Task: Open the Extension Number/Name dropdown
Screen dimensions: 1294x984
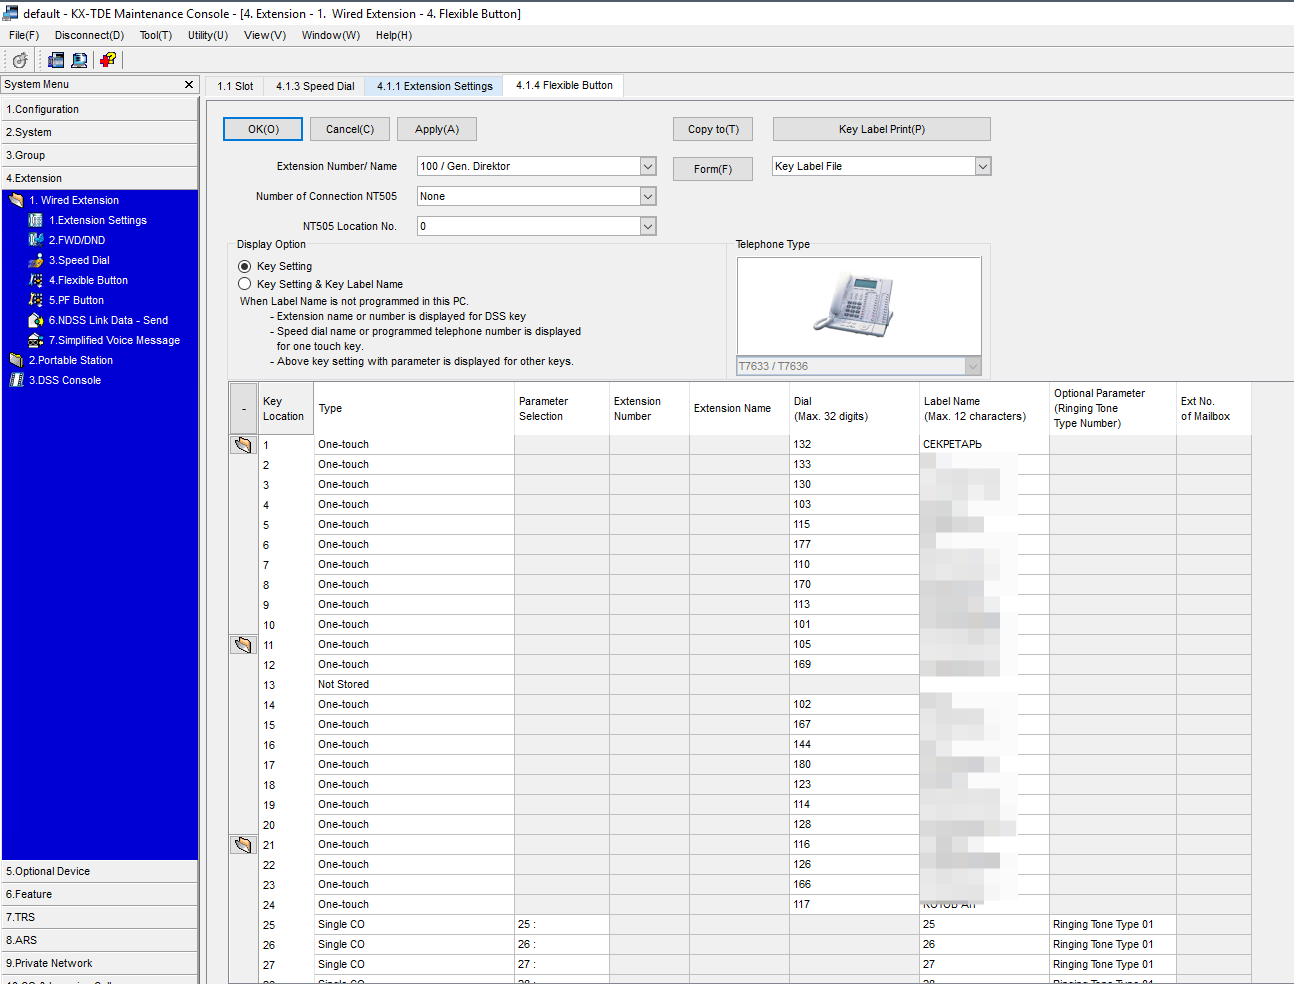Action: 648,166
